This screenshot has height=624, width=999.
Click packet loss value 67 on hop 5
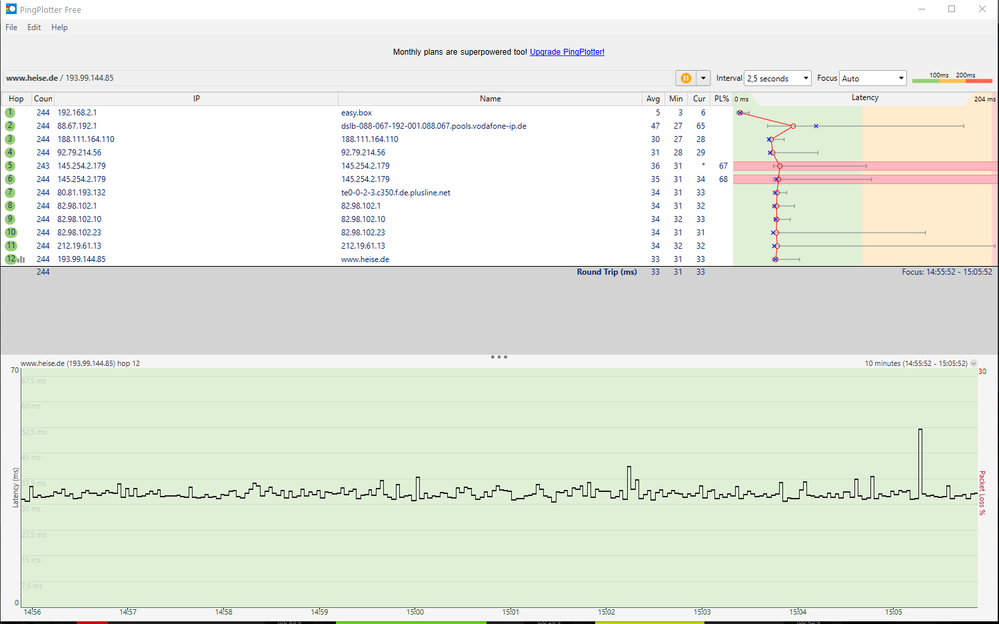coord(723,166)
